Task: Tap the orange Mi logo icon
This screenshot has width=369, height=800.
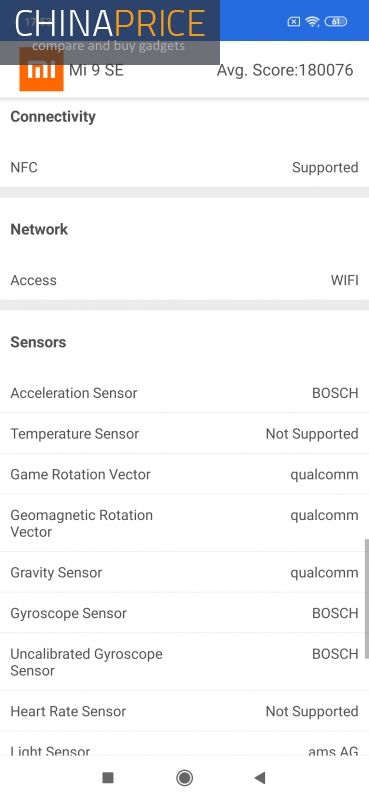Action: pos(41,69)
